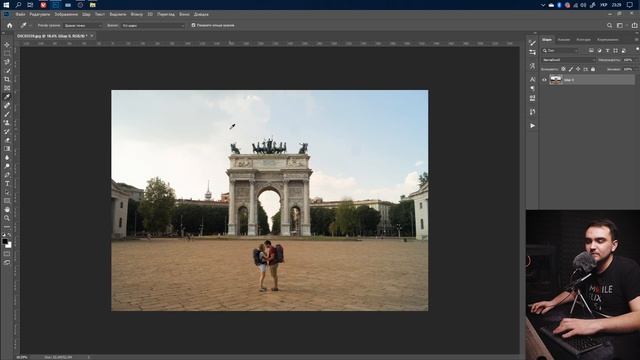Click the Home icon in the options bar
The width and height of the screenshot is (640, 360).
tap(9, 25)
